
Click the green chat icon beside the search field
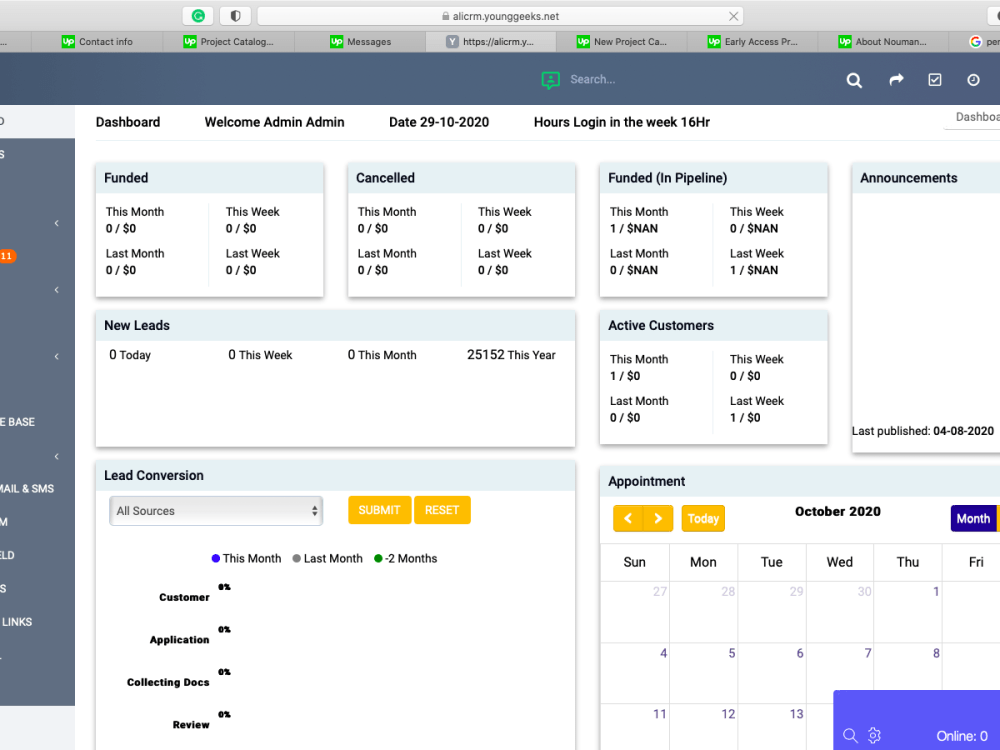tap(550, 80)
